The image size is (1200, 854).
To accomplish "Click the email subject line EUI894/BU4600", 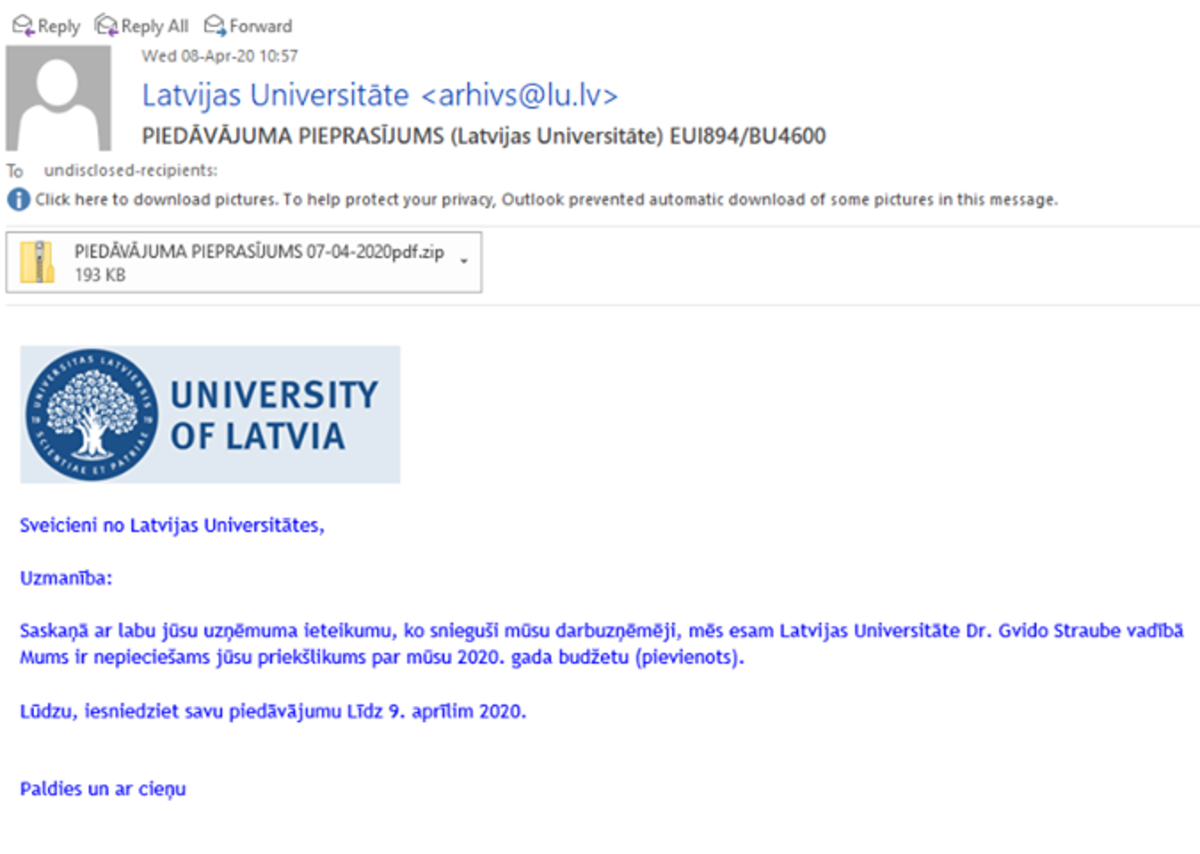I will tap(484, 137).
